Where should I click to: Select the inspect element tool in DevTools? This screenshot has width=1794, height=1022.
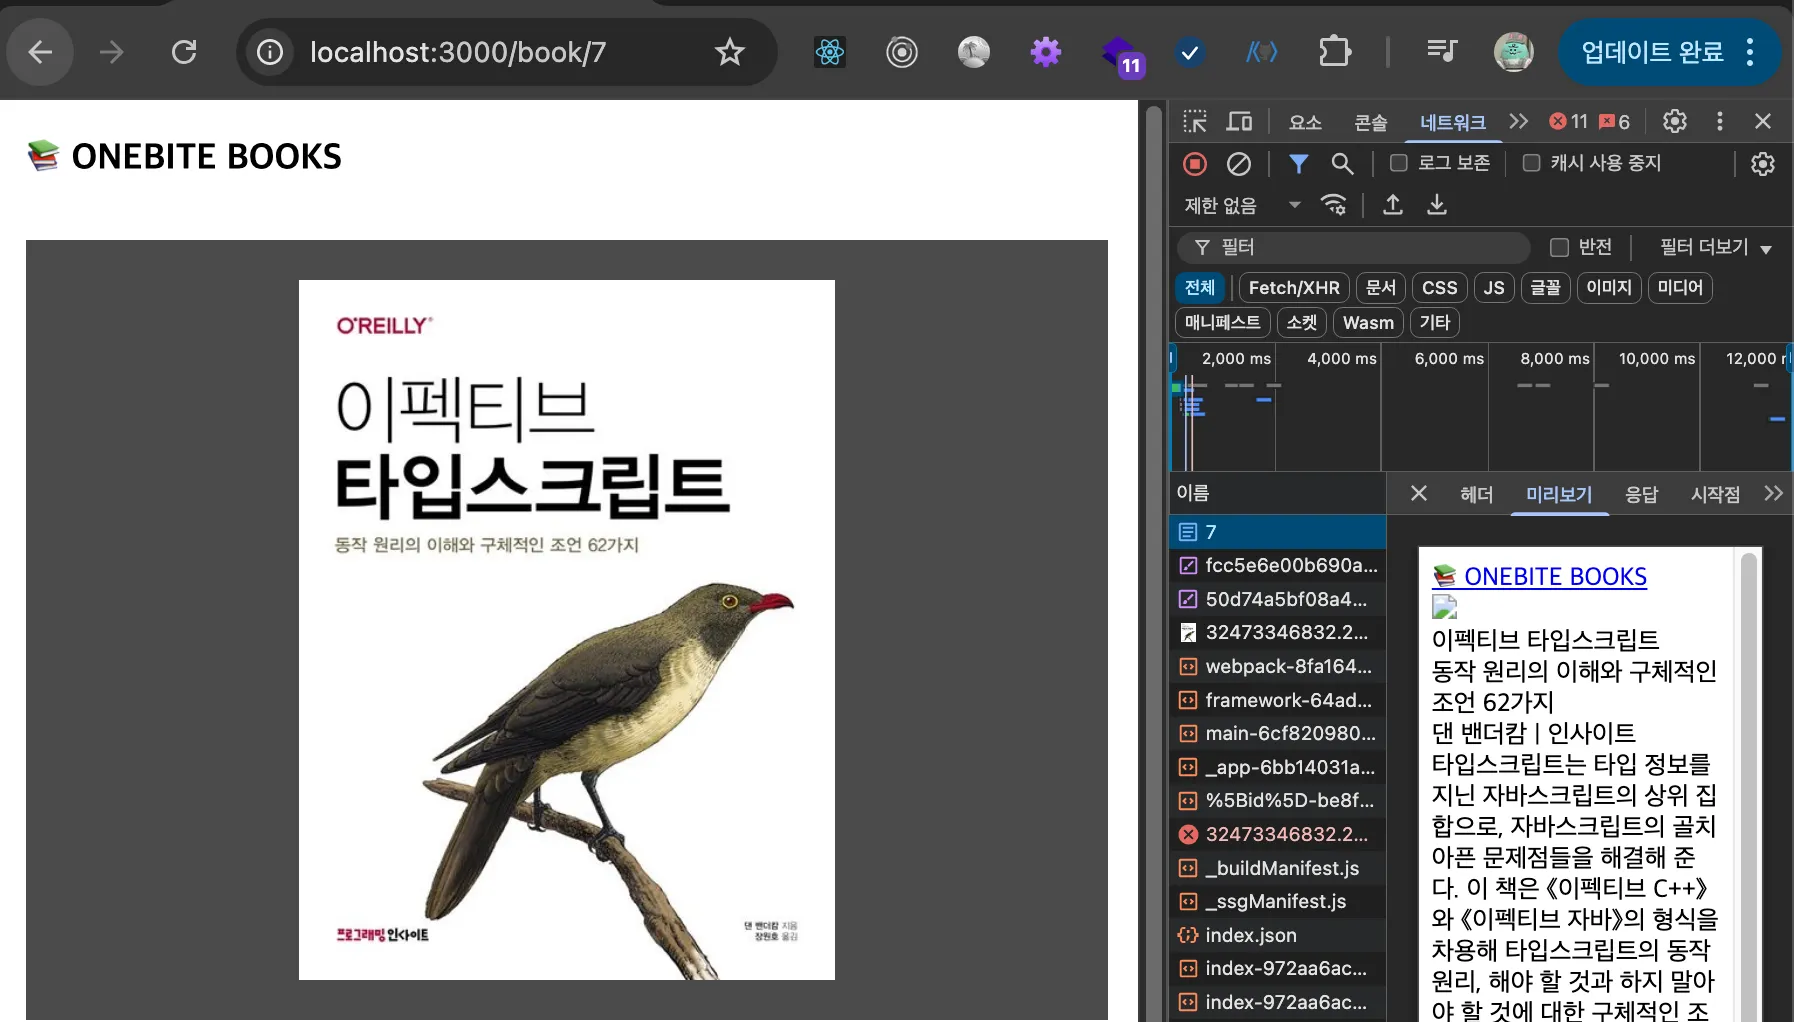click(x=1195, y=121)
